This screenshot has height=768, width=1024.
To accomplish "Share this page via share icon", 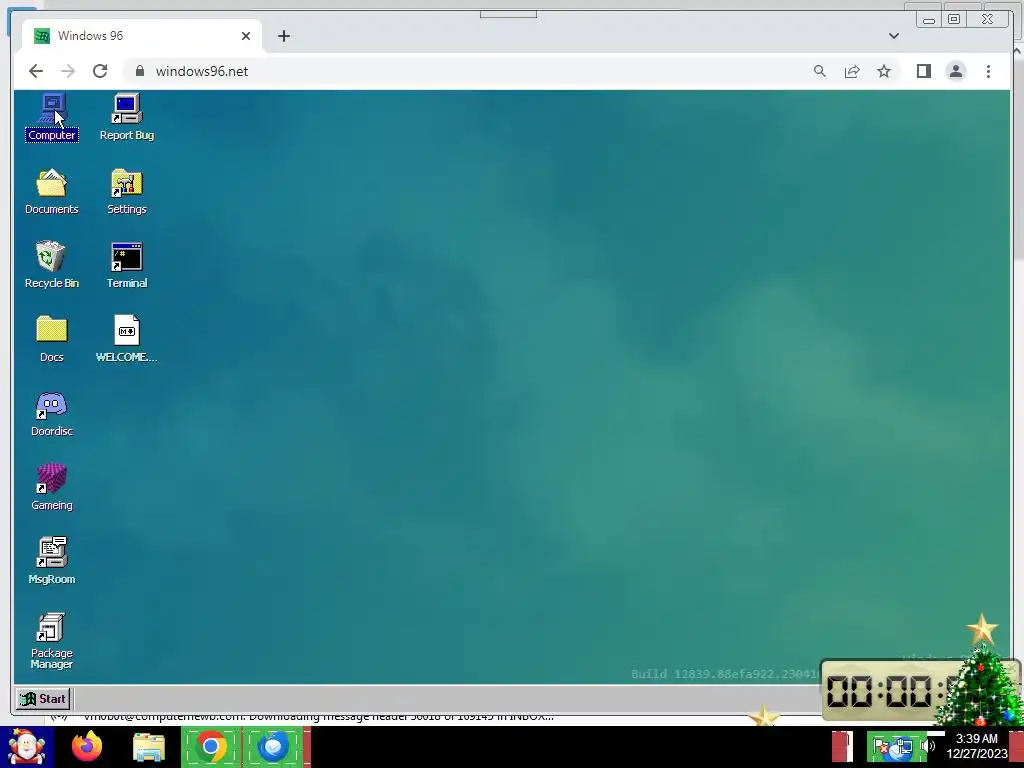I will pos(852,71).
